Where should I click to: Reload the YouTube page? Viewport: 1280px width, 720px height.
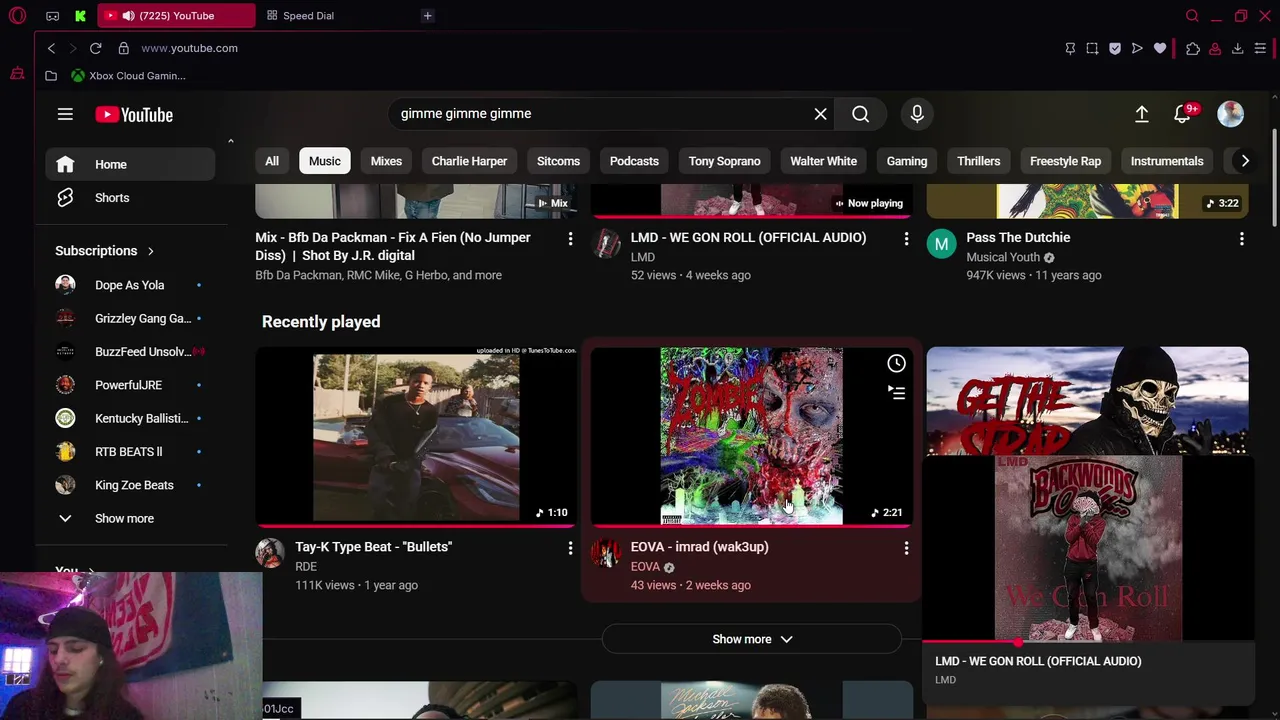(x=95, y=48)
